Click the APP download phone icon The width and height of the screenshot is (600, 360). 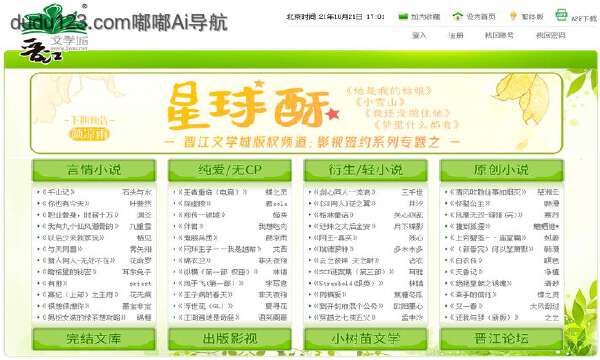click(x=561, y=15)
